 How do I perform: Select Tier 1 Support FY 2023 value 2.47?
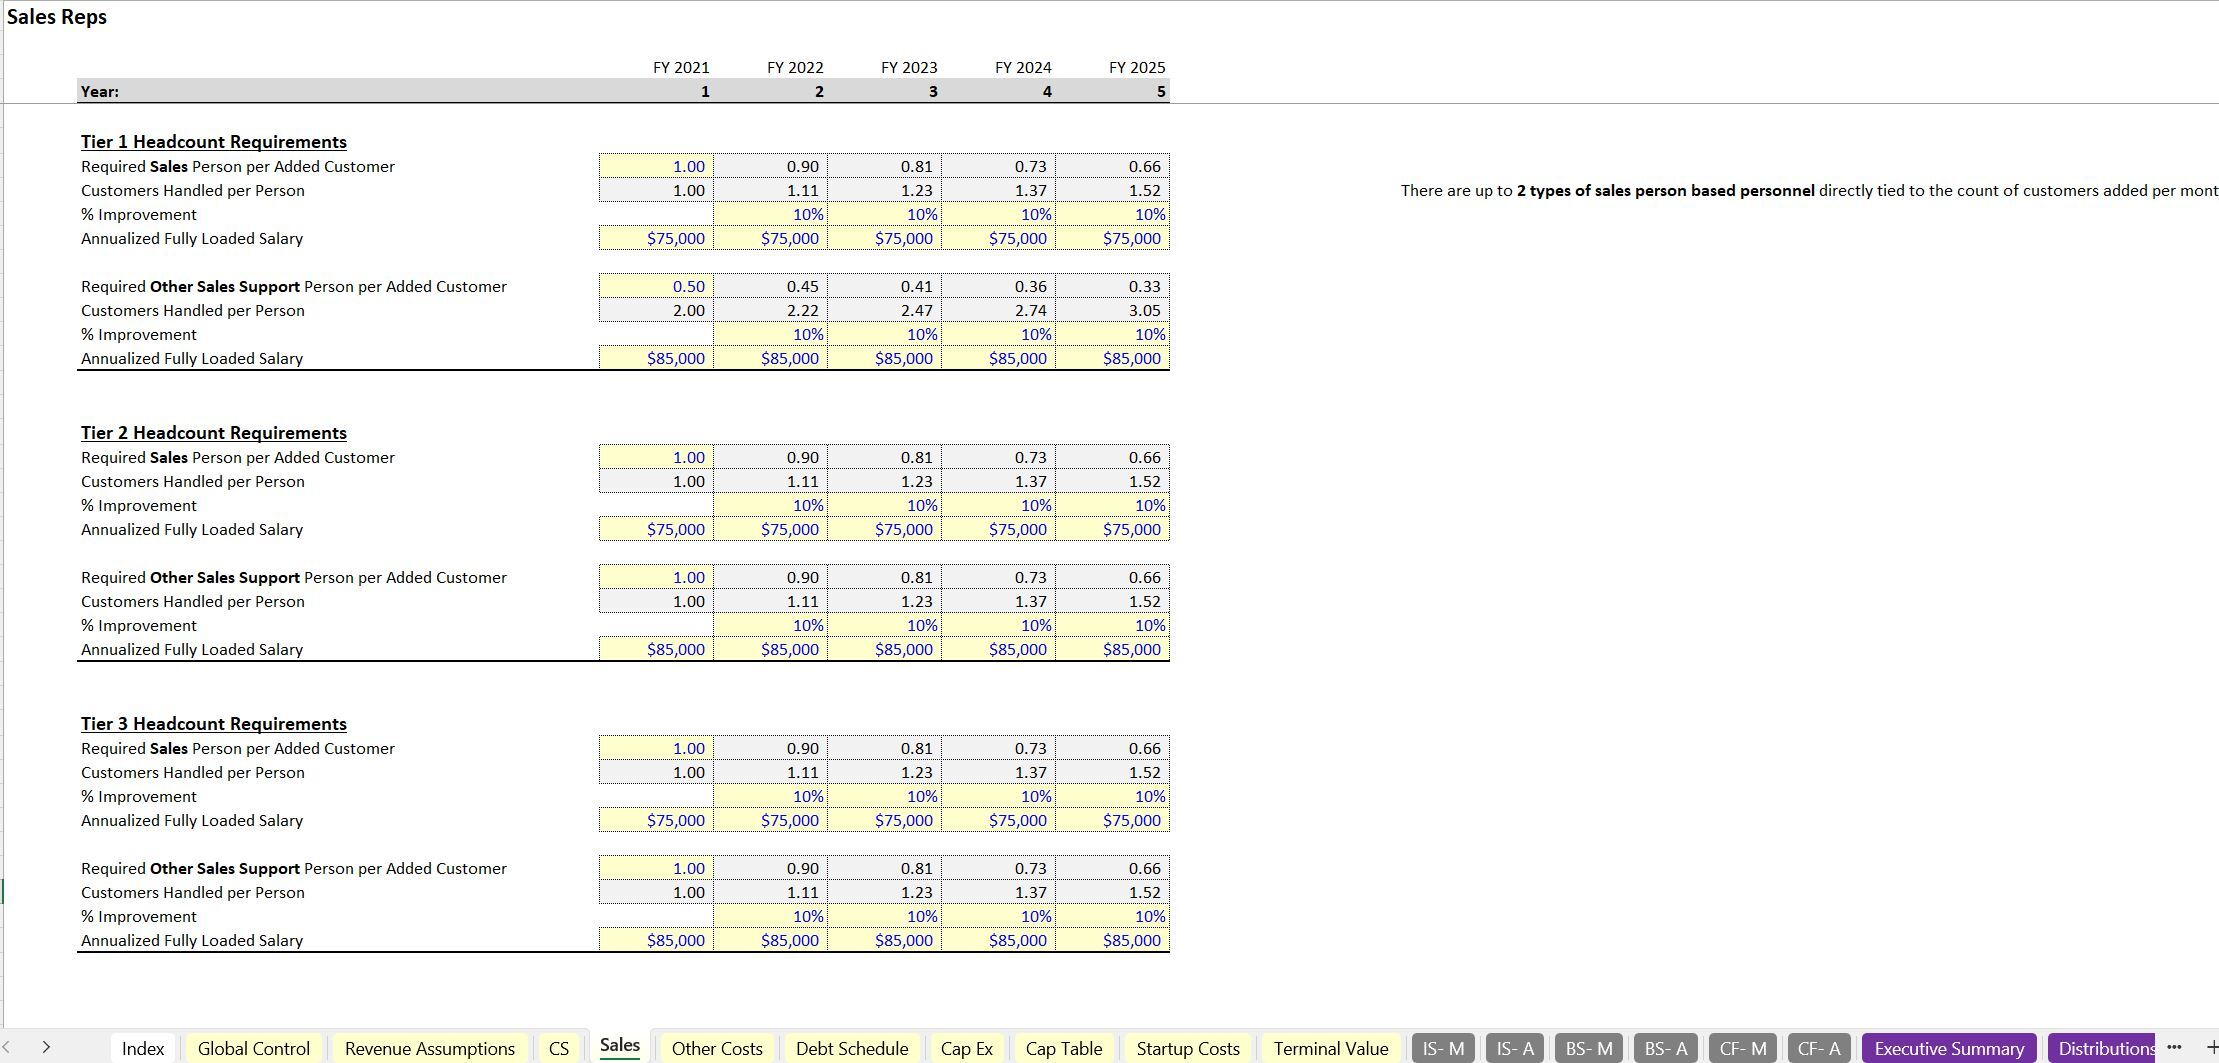(884, 310)
